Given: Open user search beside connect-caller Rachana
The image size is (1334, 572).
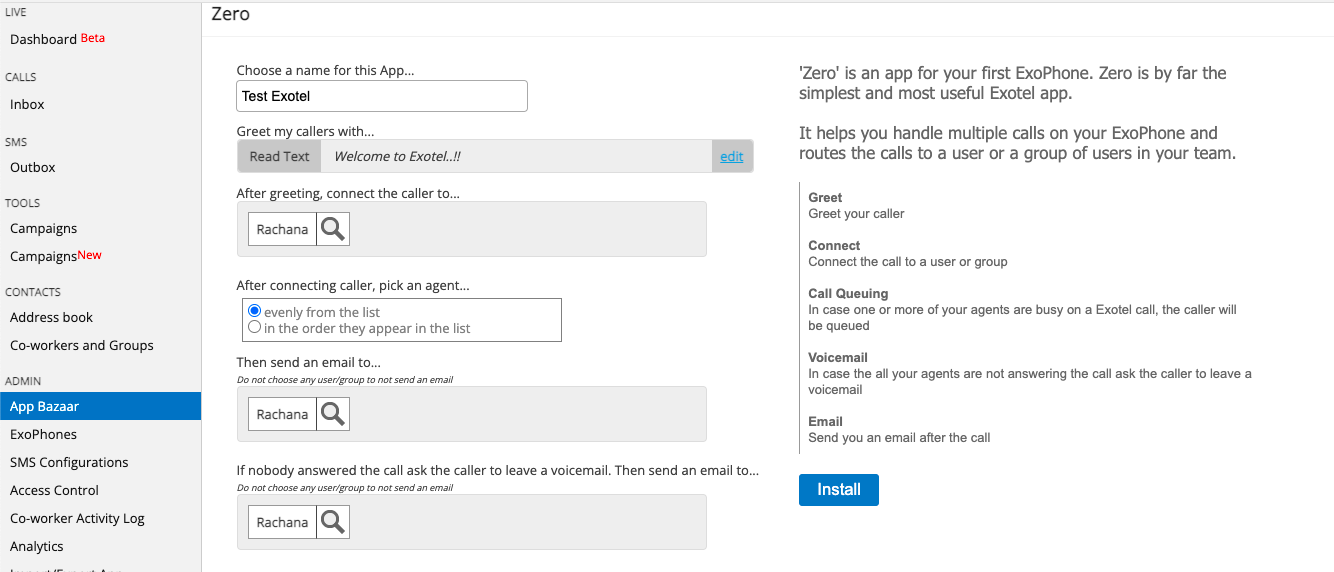Looking at the screenshot, I should coord(333,229).
